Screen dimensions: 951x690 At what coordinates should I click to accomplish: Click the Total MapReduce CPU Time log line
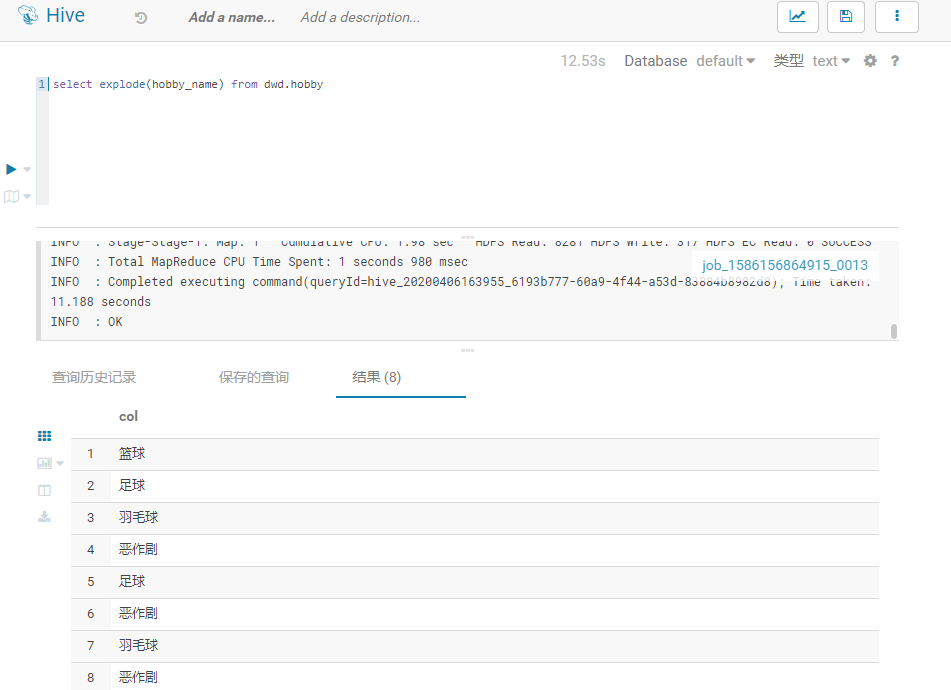click(x=259, y=262)
